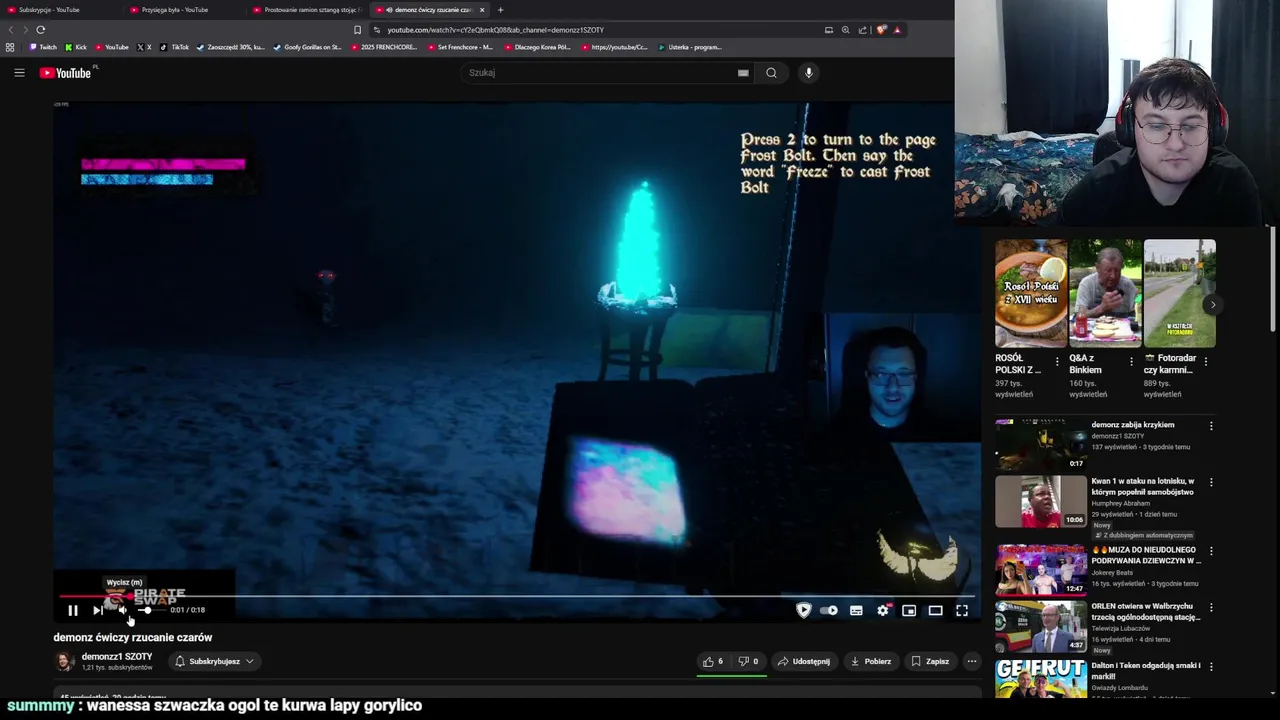Image resolution: width=1280 pixels, height=720 pixels.
Task: Pause the video
Action: (x=73, y=610)
